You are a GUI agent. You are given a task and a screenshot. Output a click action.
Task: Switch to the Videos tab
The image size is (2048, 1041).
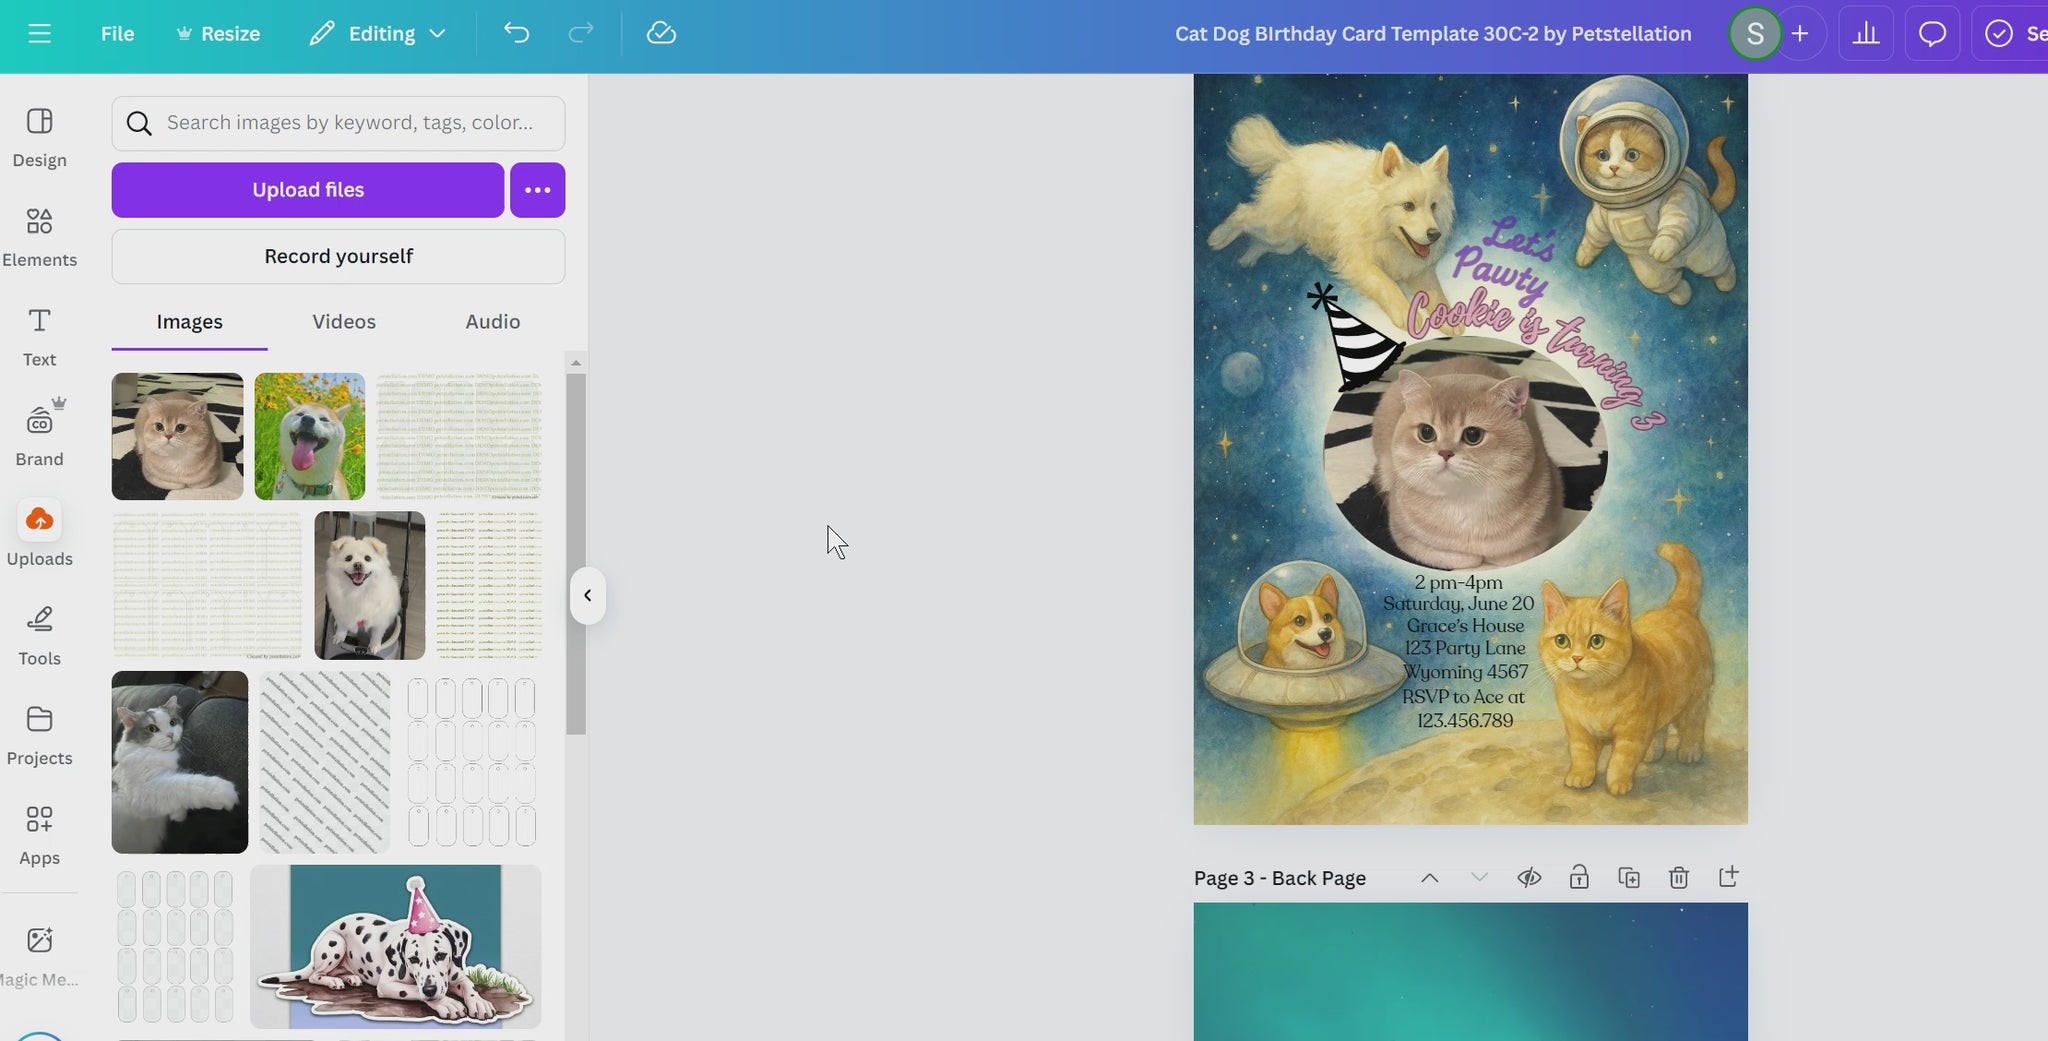pos(344,322)
